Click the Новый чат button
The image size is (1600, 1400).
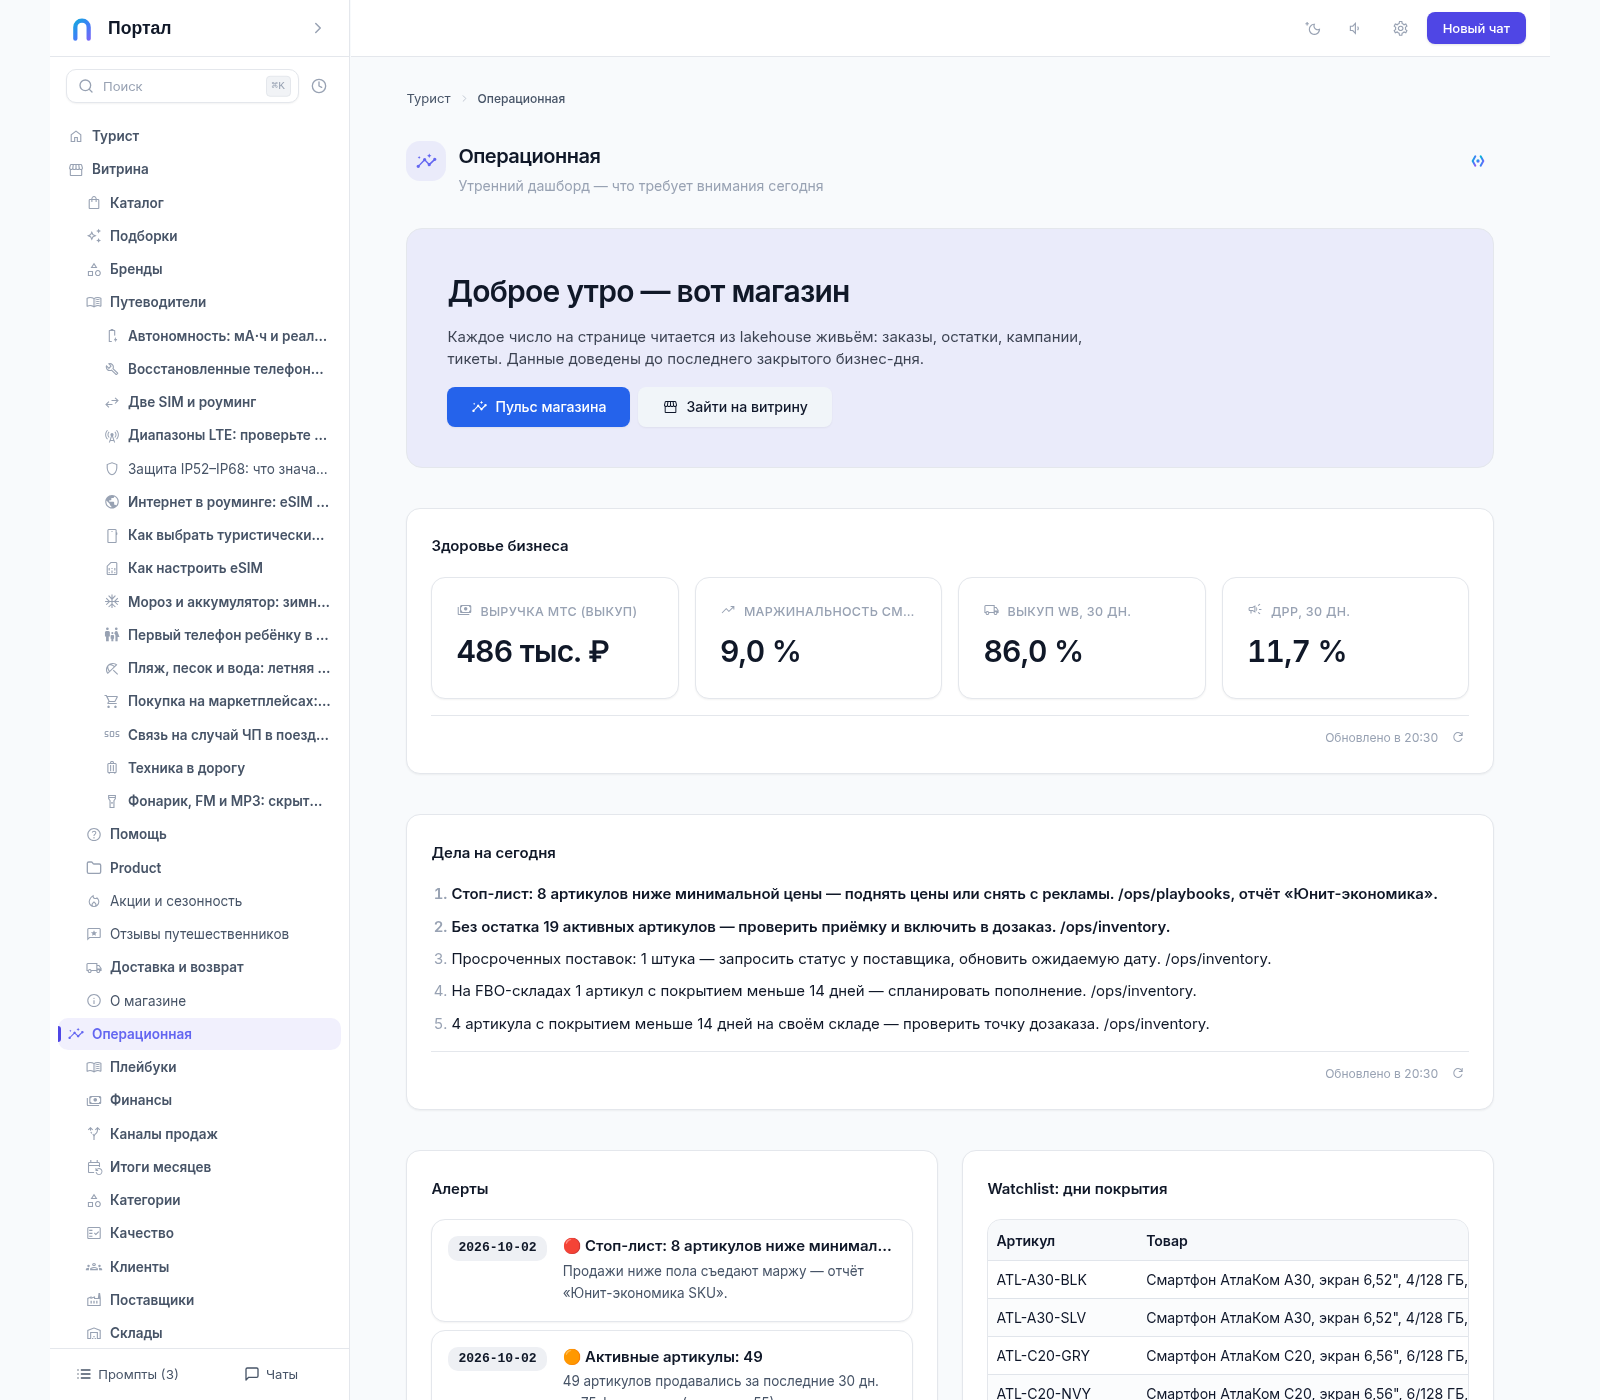1476,28
